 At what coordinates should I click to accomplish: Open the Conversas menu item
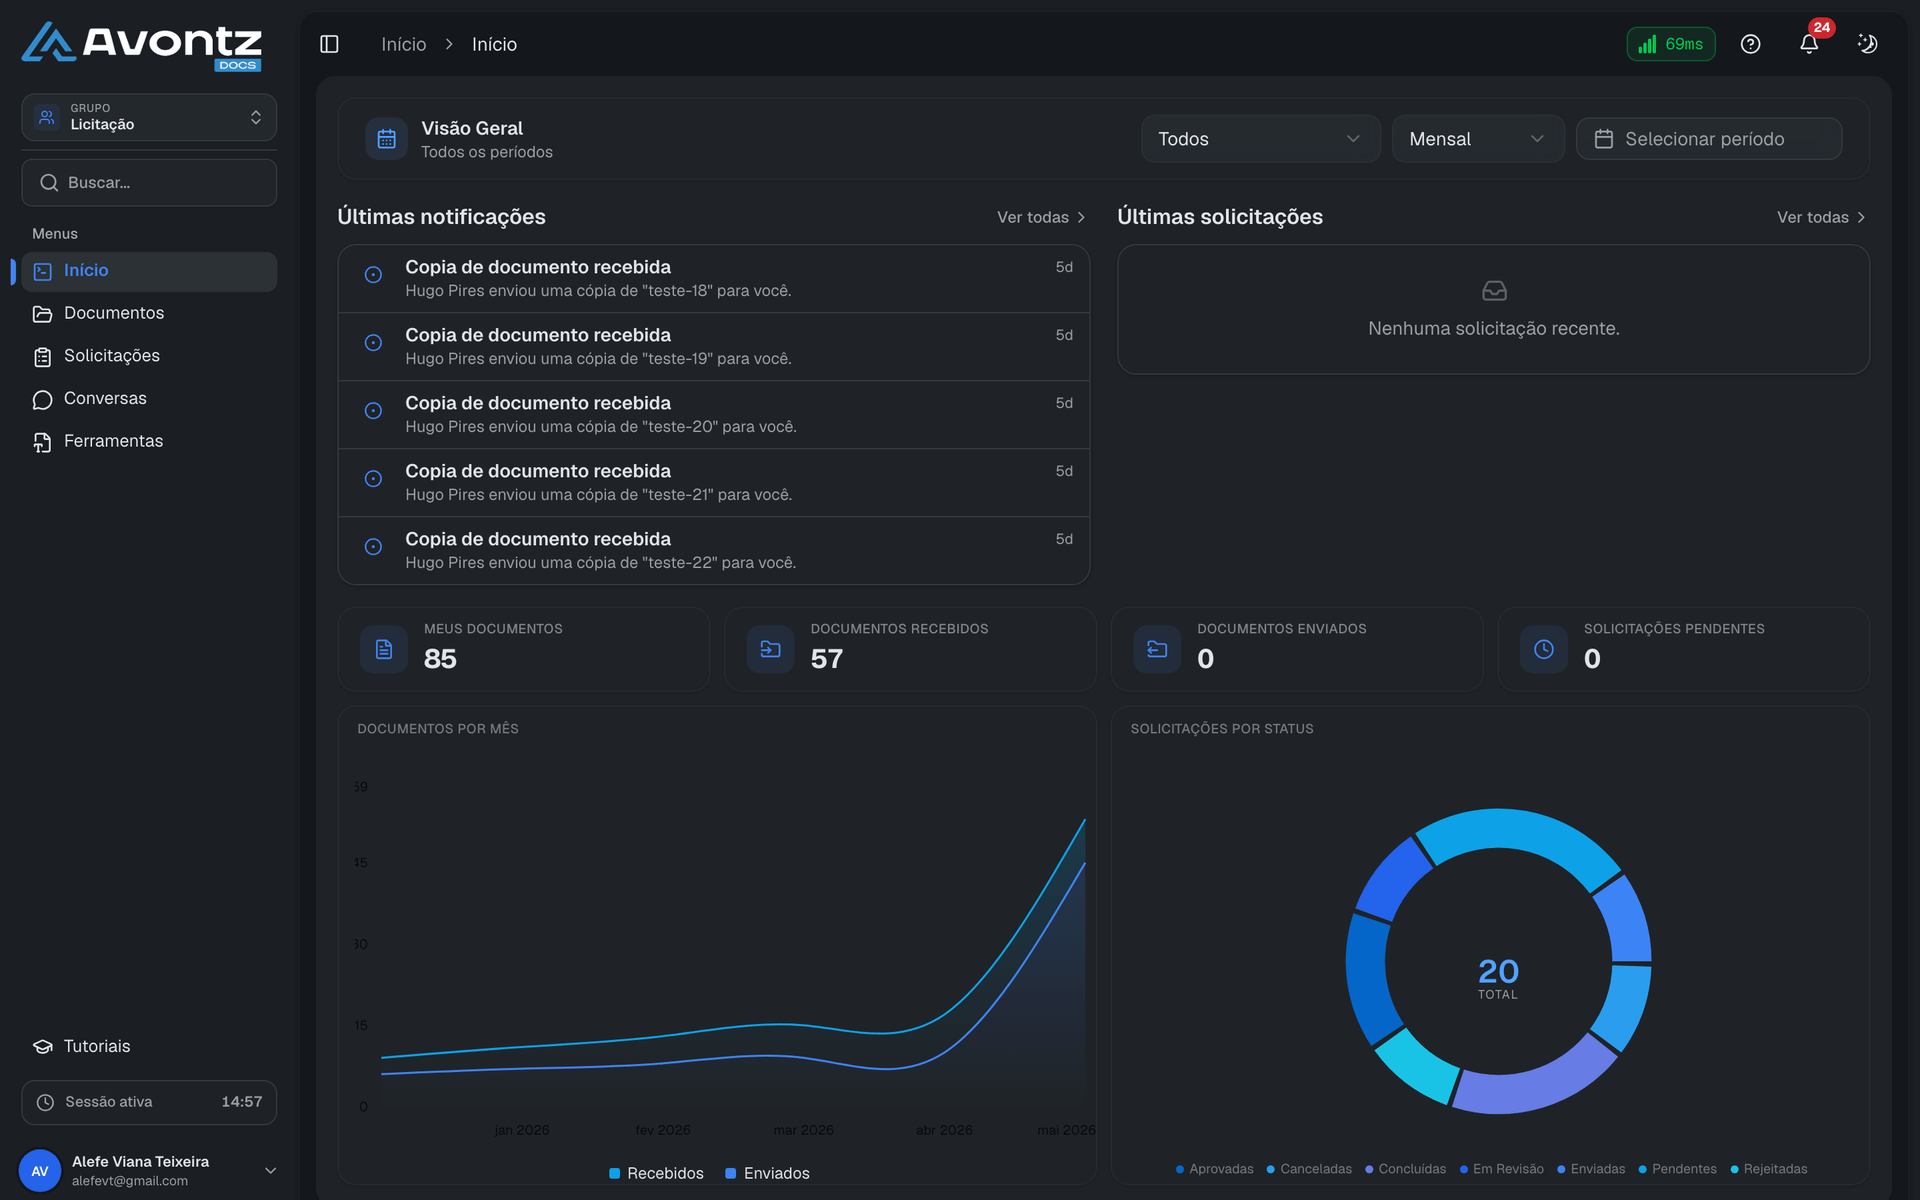149,399
